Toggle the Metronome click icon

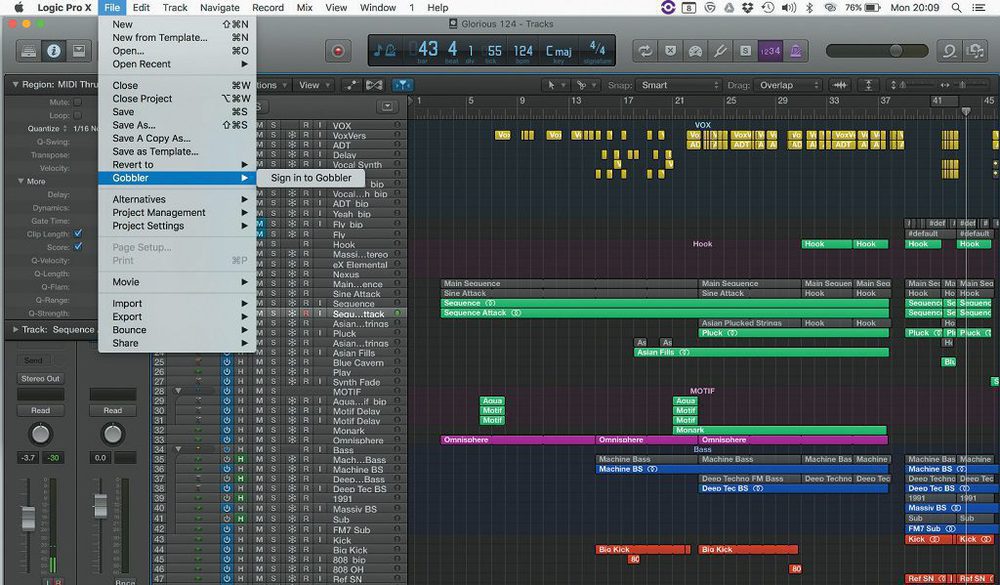[x=795, y=51]
